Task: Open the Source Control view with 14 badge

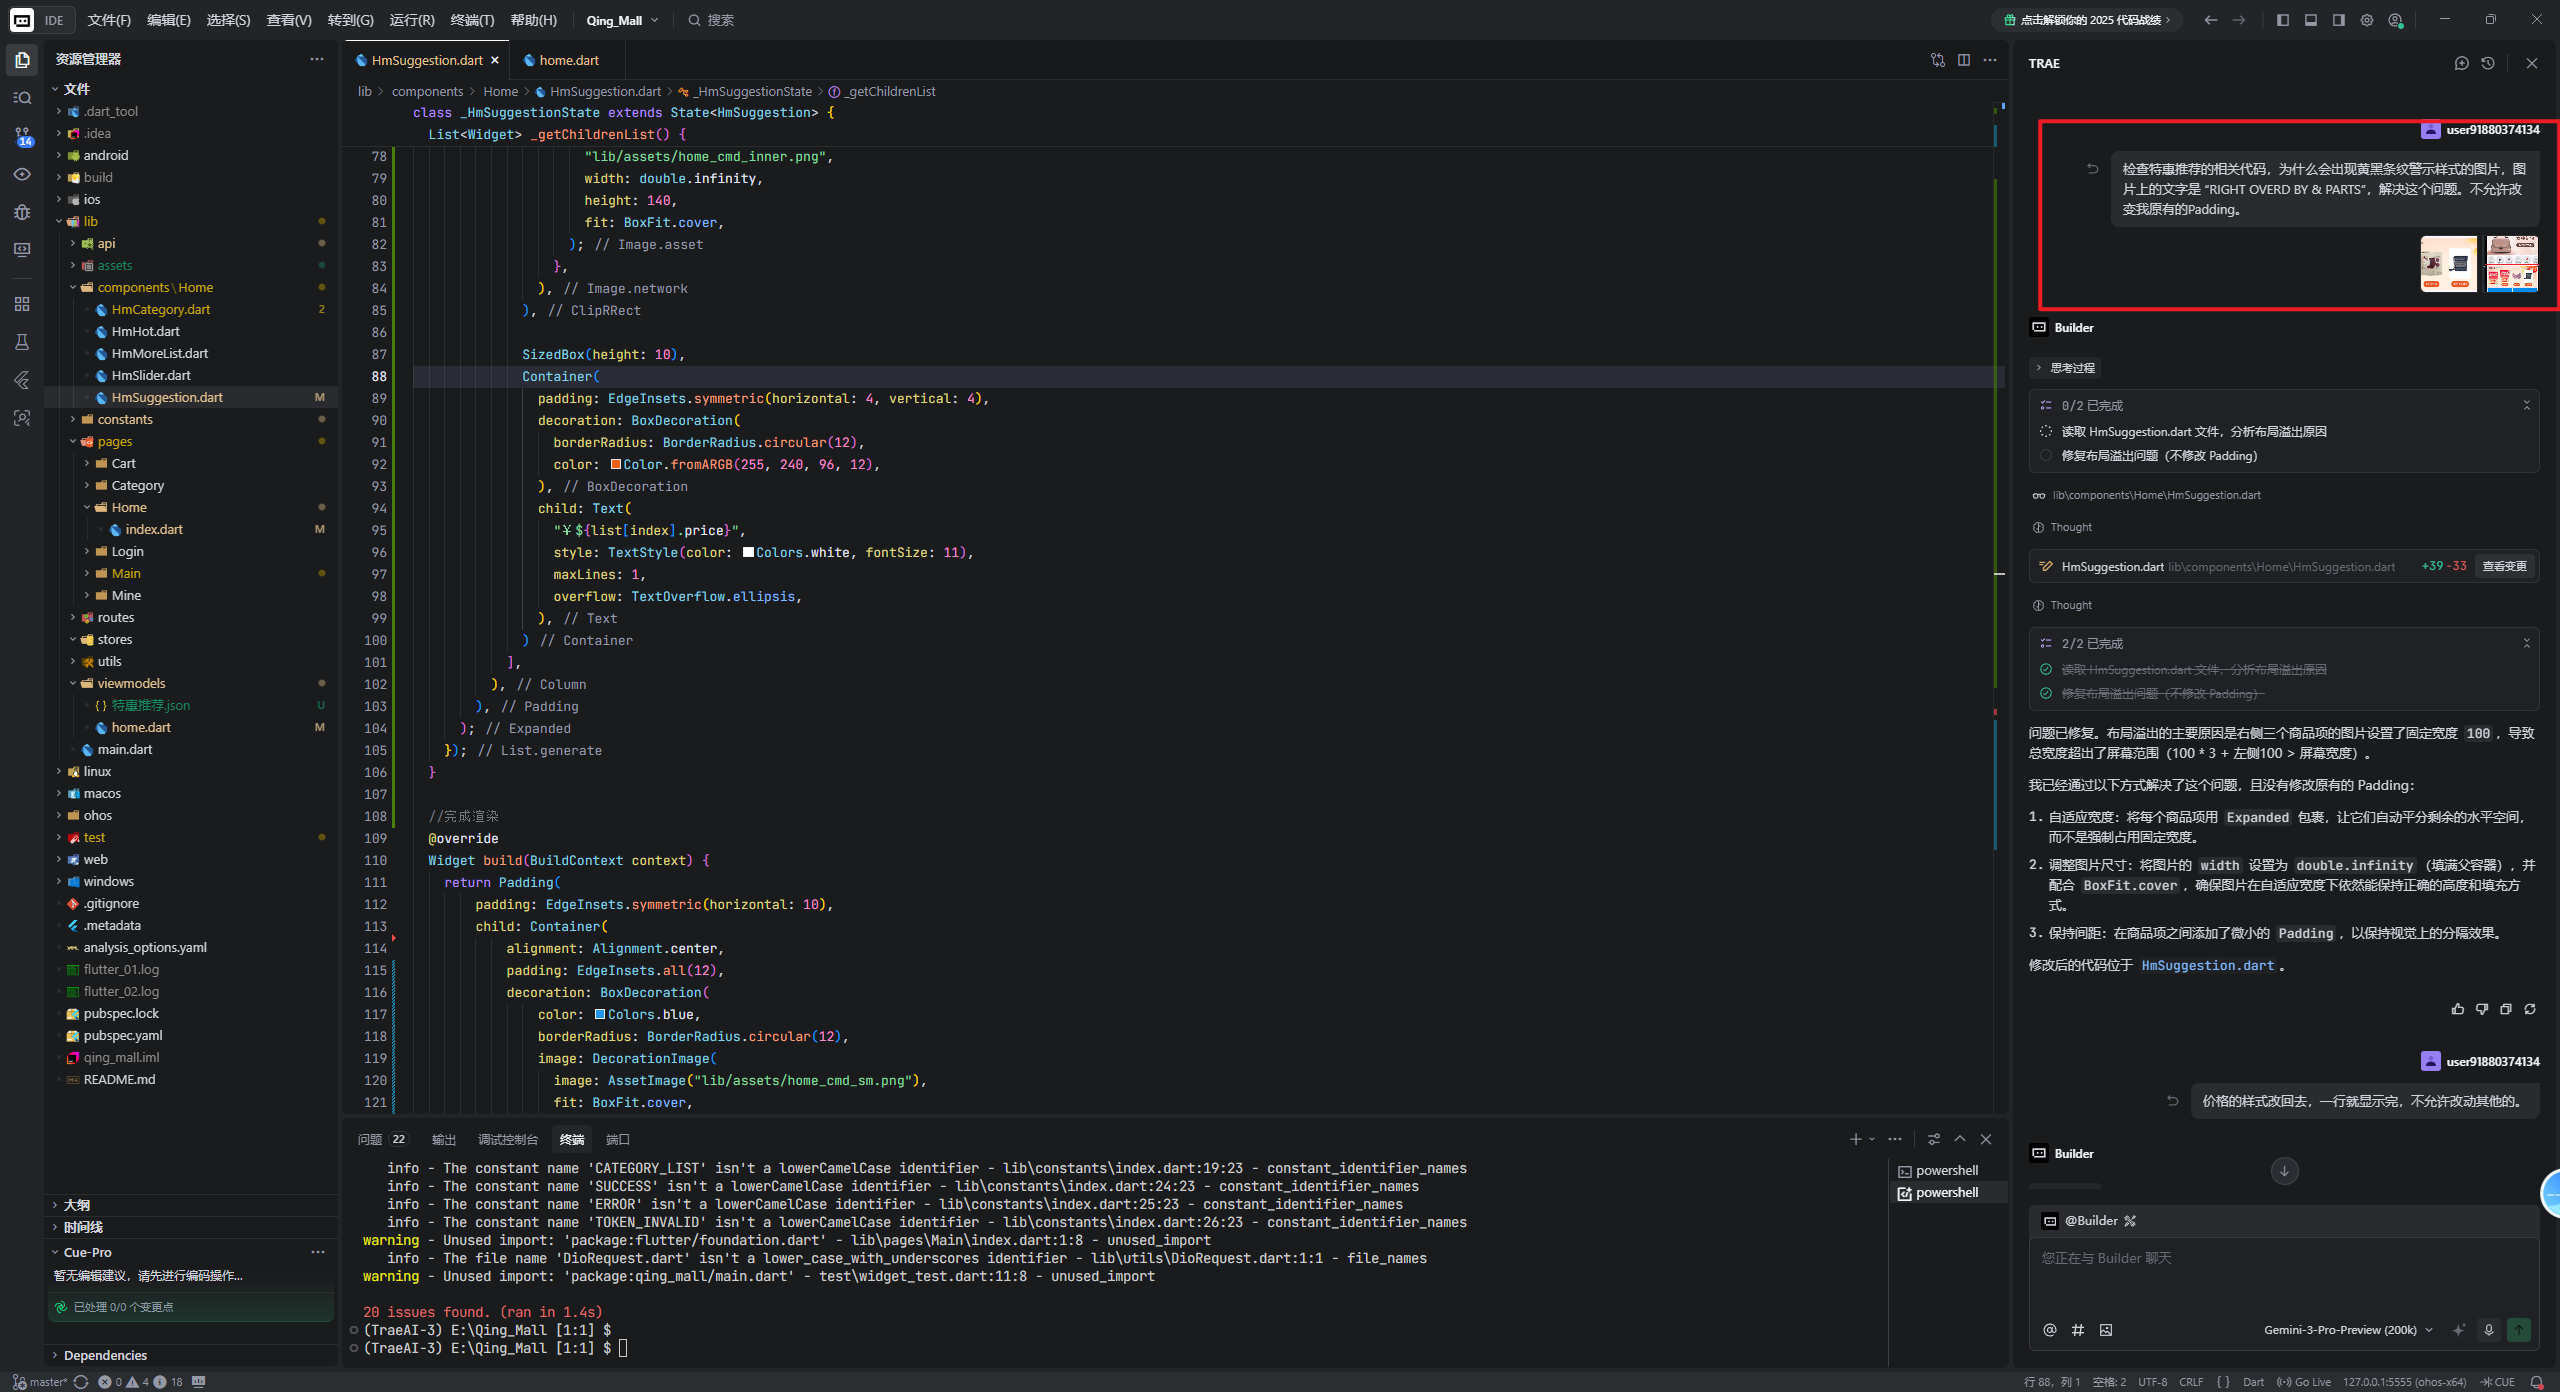Action: 22,136
